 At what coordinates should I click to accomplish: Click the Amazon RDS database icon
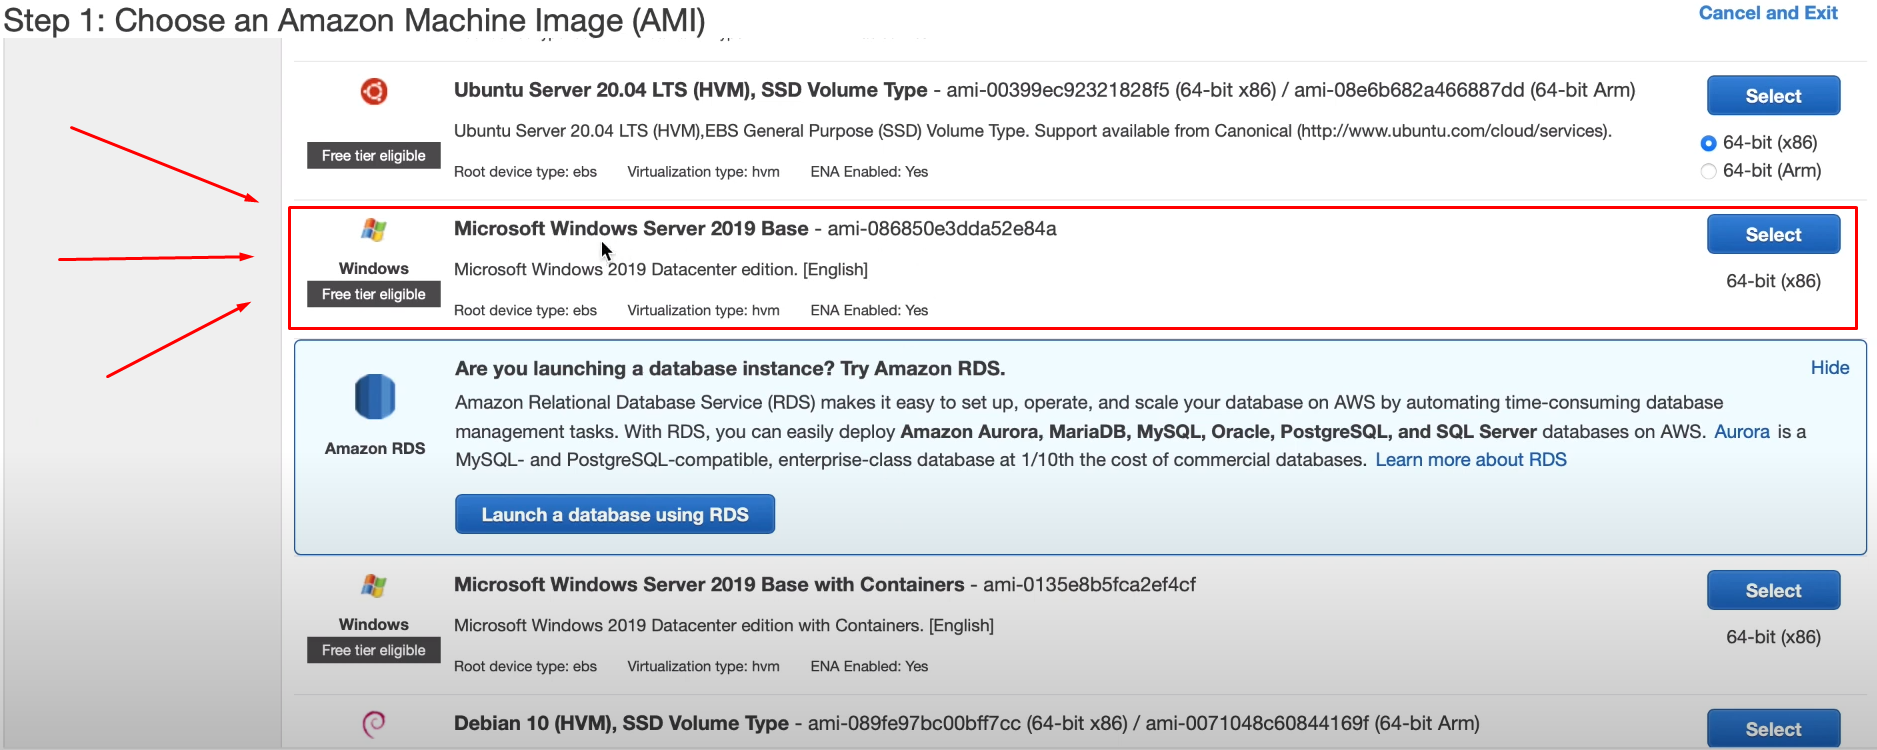[375, 397]
